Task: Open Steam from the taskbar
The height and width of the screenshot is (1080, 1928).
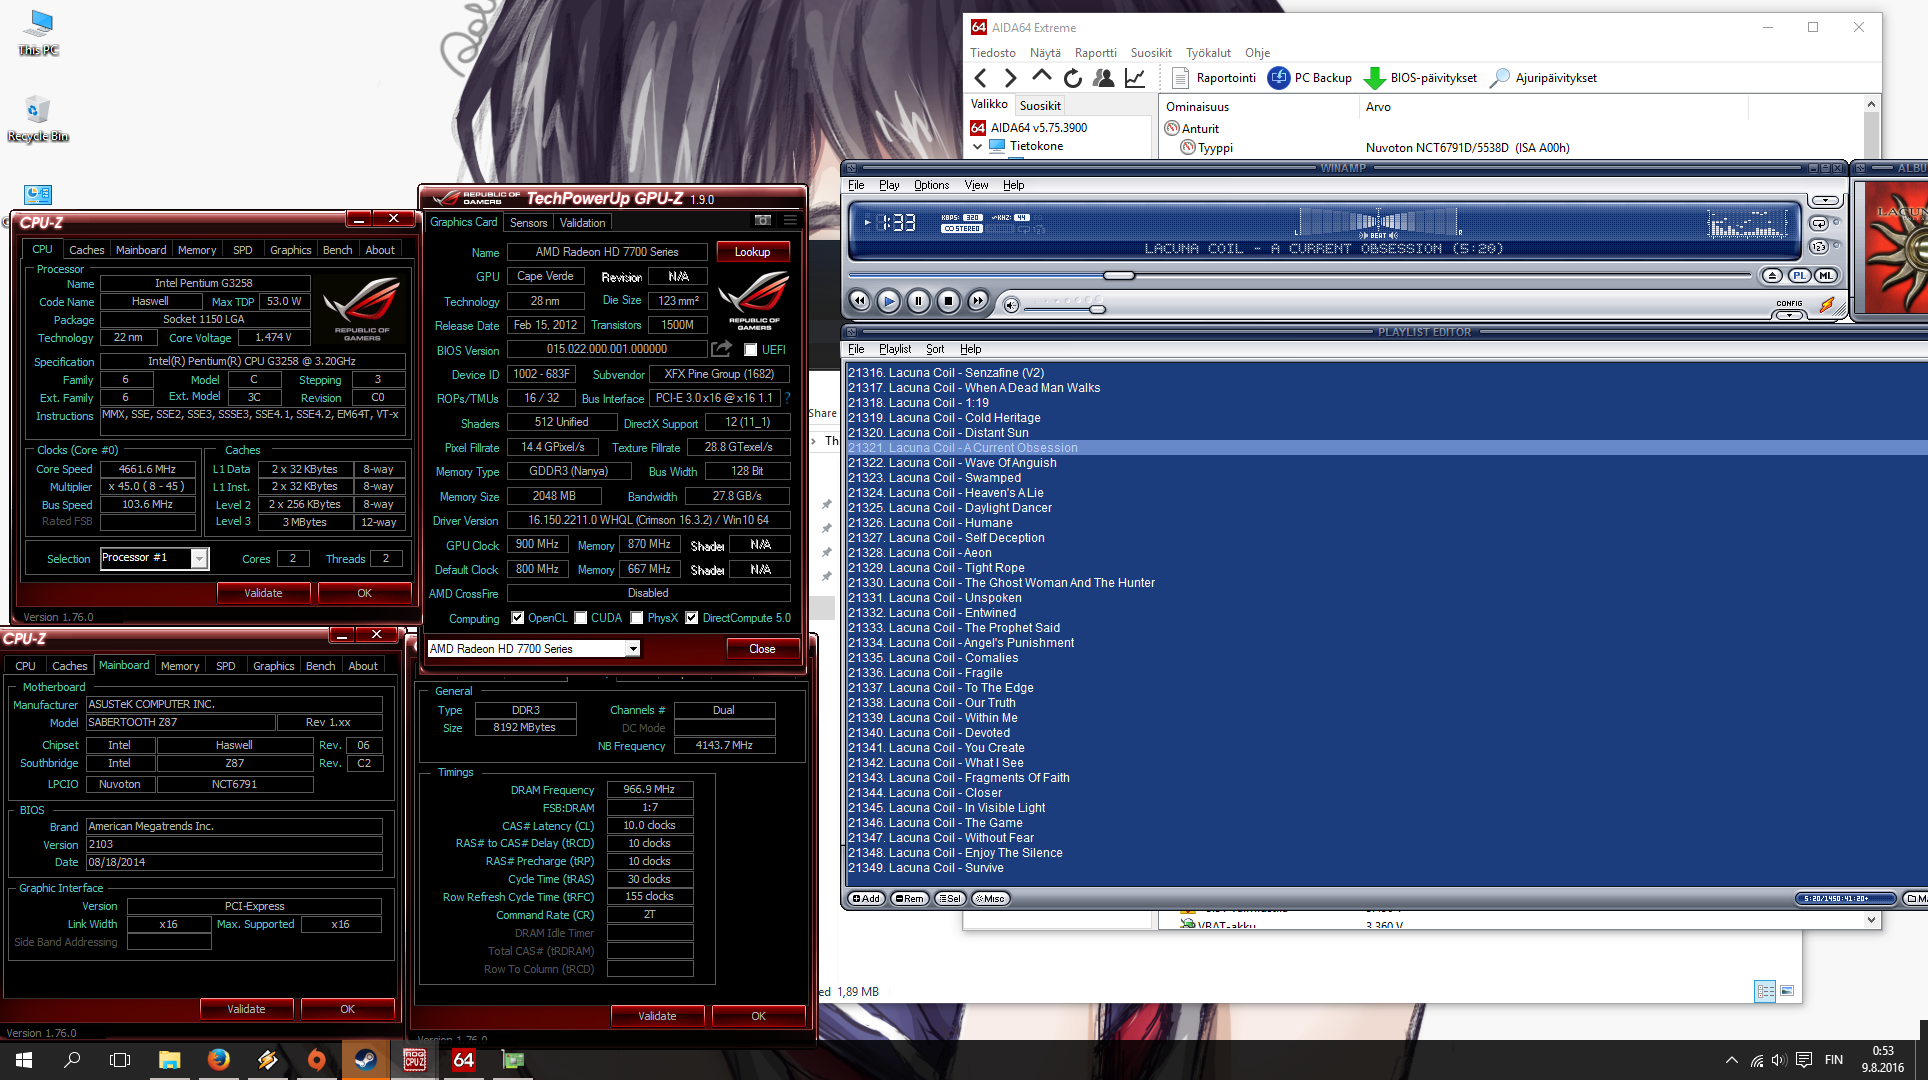Action: click(x=365, y=1060)
